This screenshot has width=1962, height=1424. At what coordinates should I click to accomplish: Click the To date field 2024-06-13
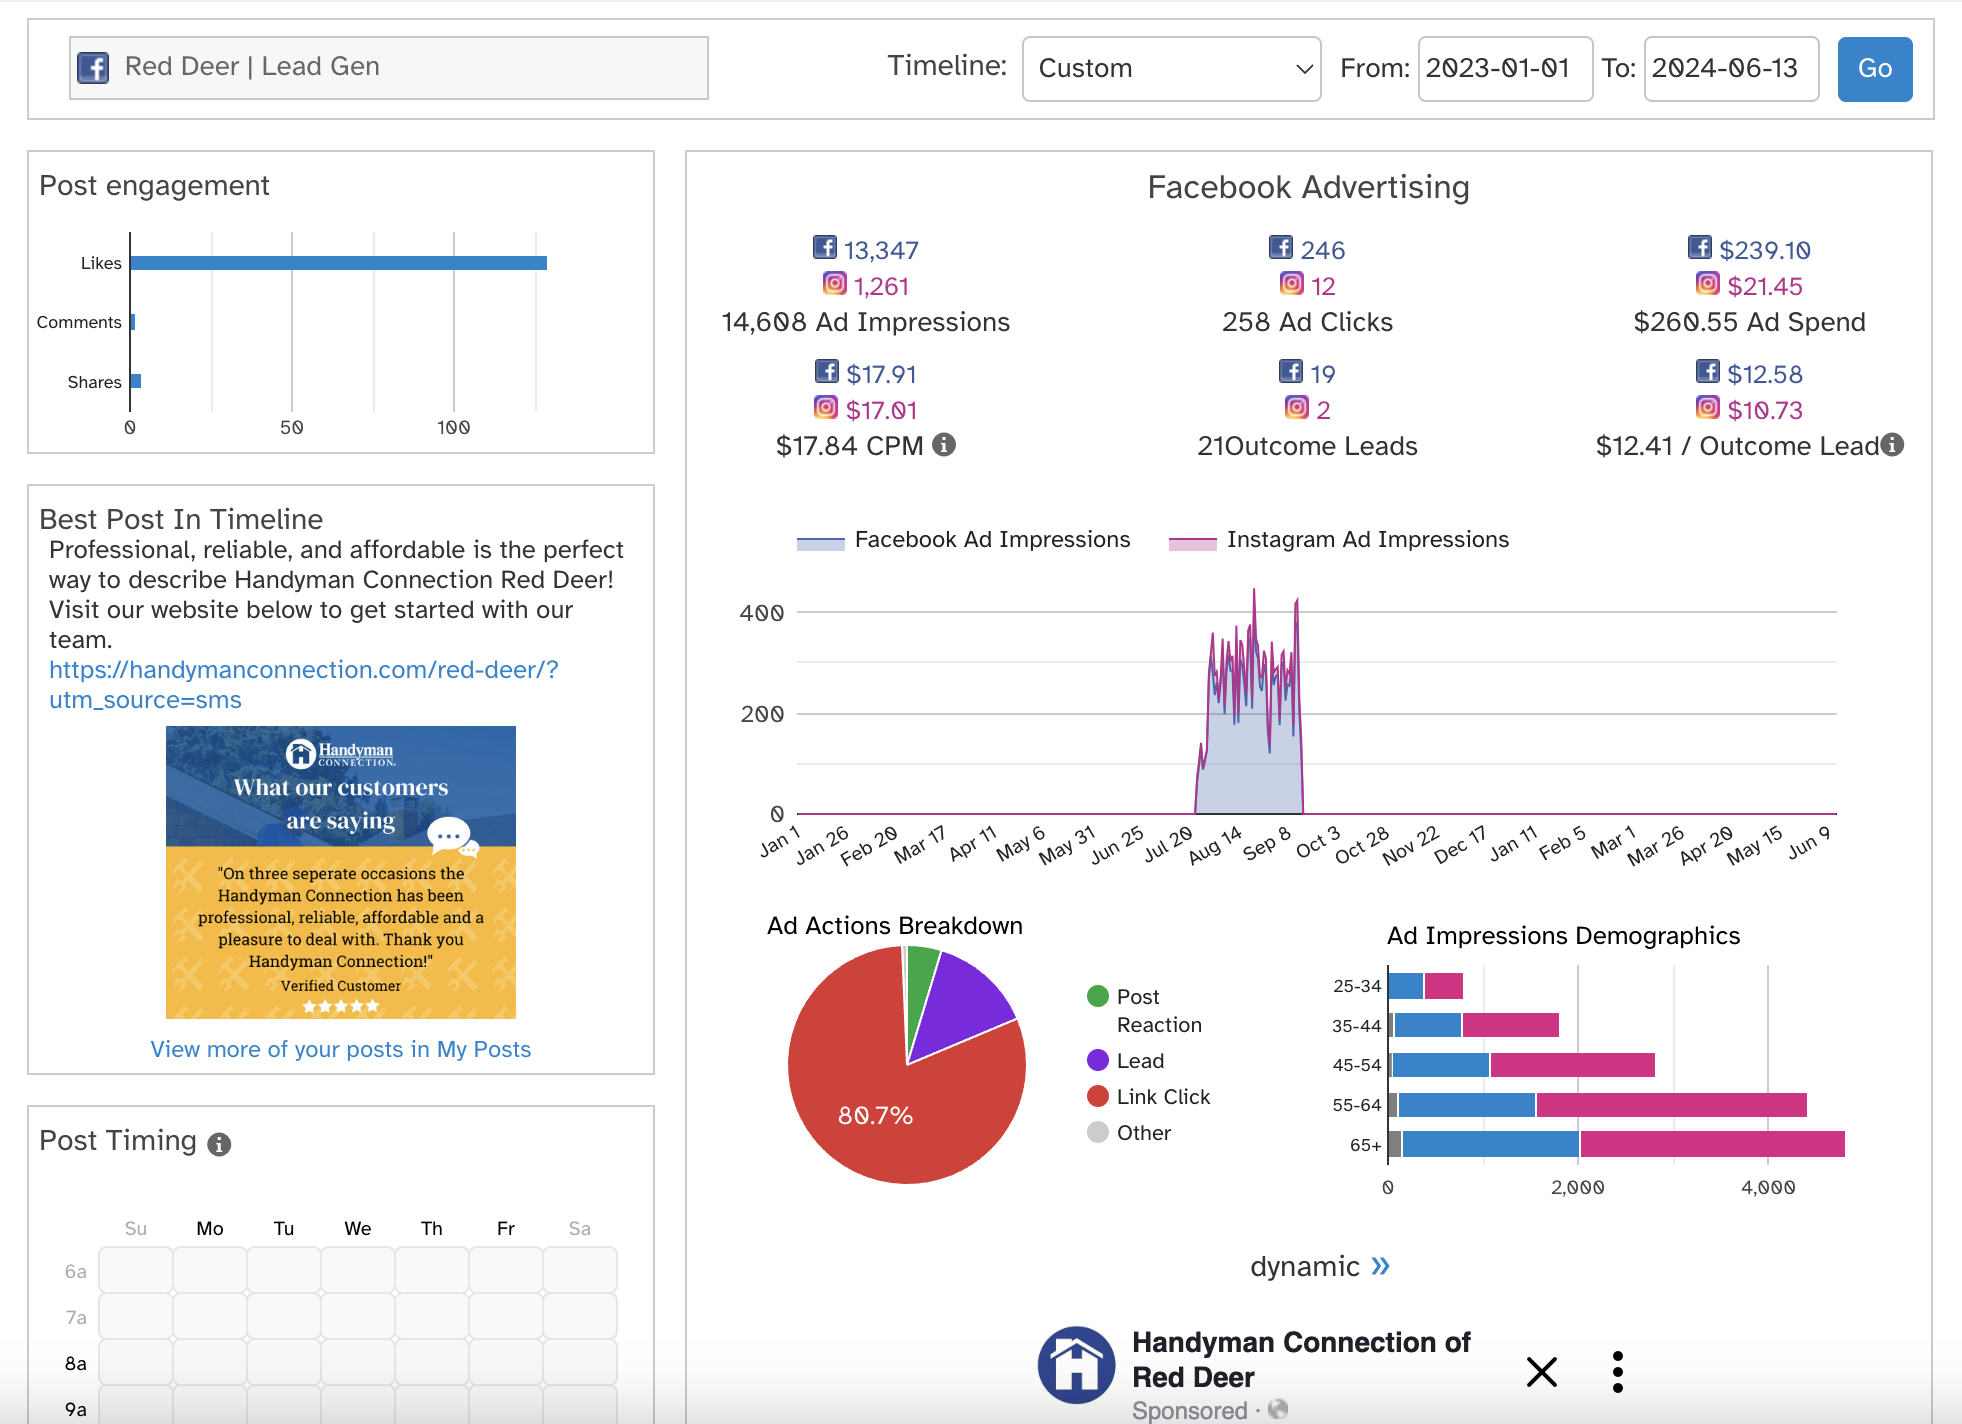[1731, 69]
